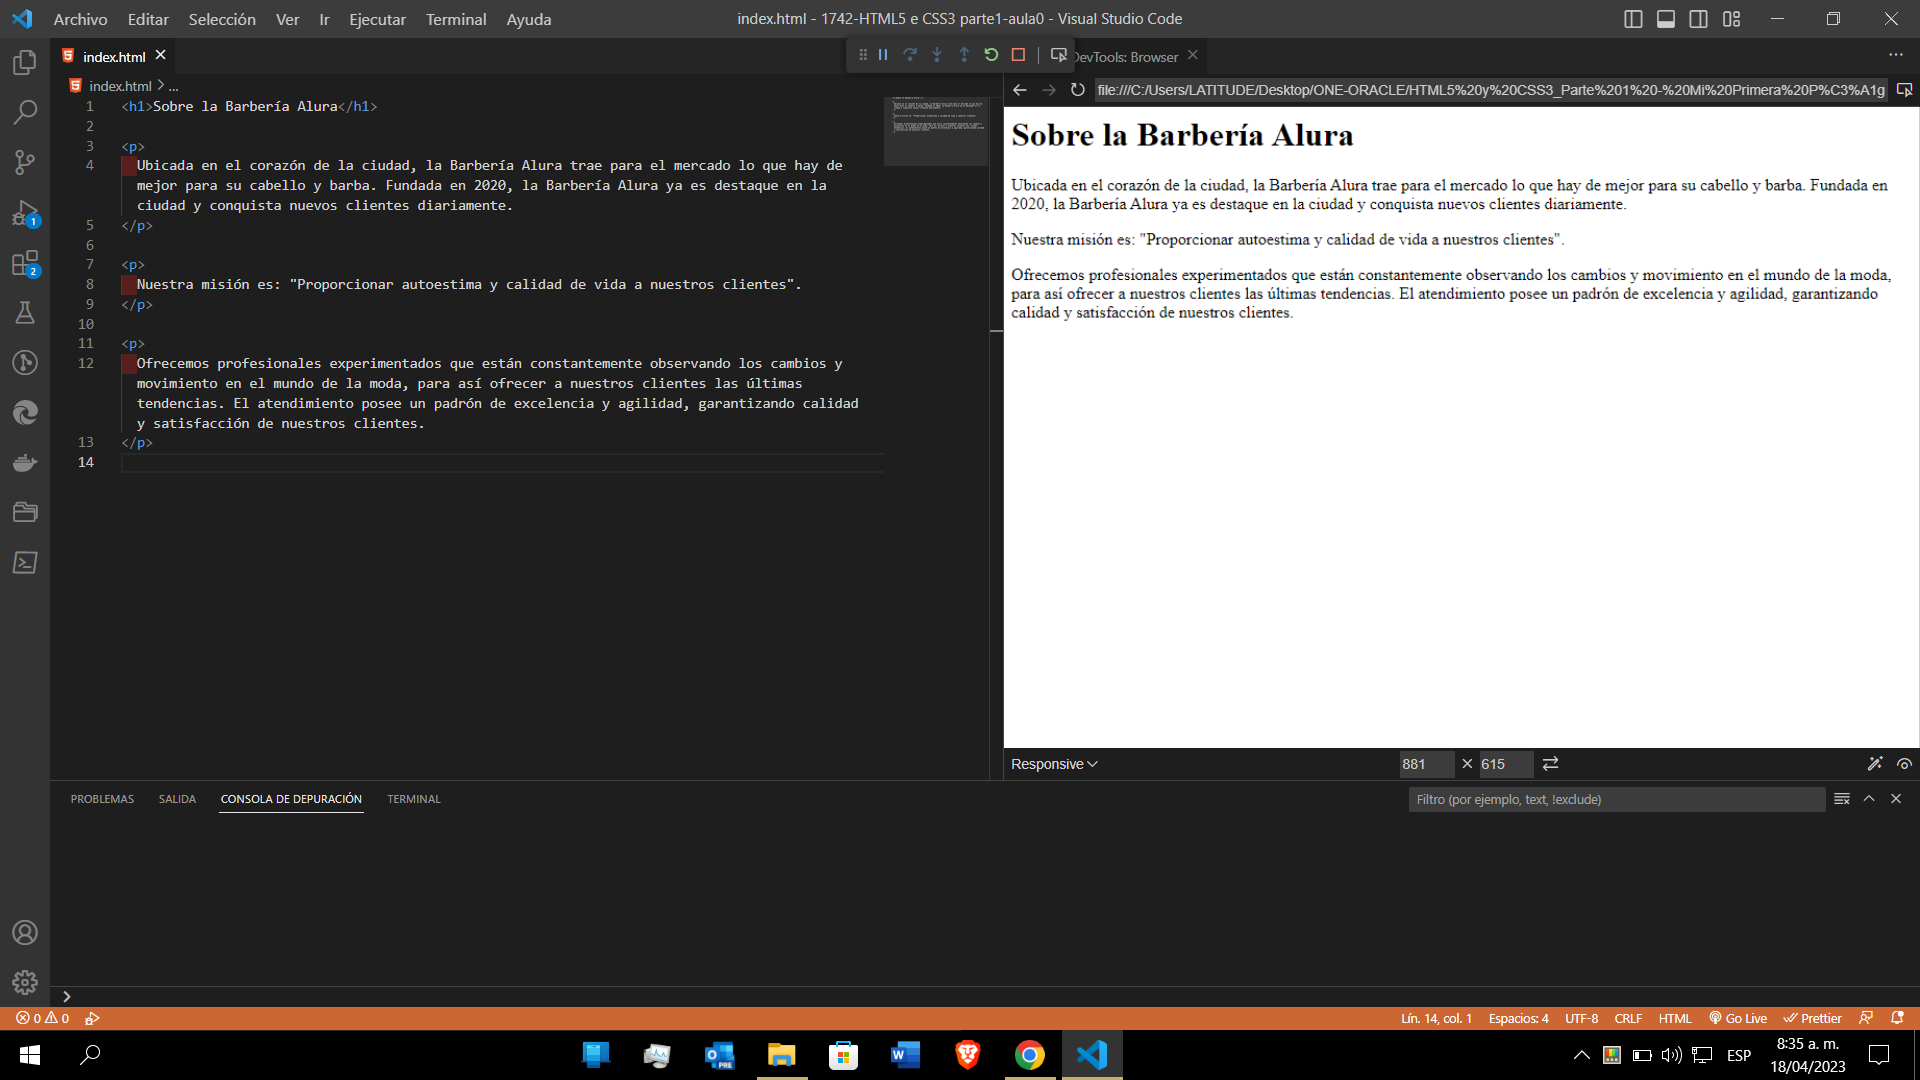Open the Testing flask view

25,313
